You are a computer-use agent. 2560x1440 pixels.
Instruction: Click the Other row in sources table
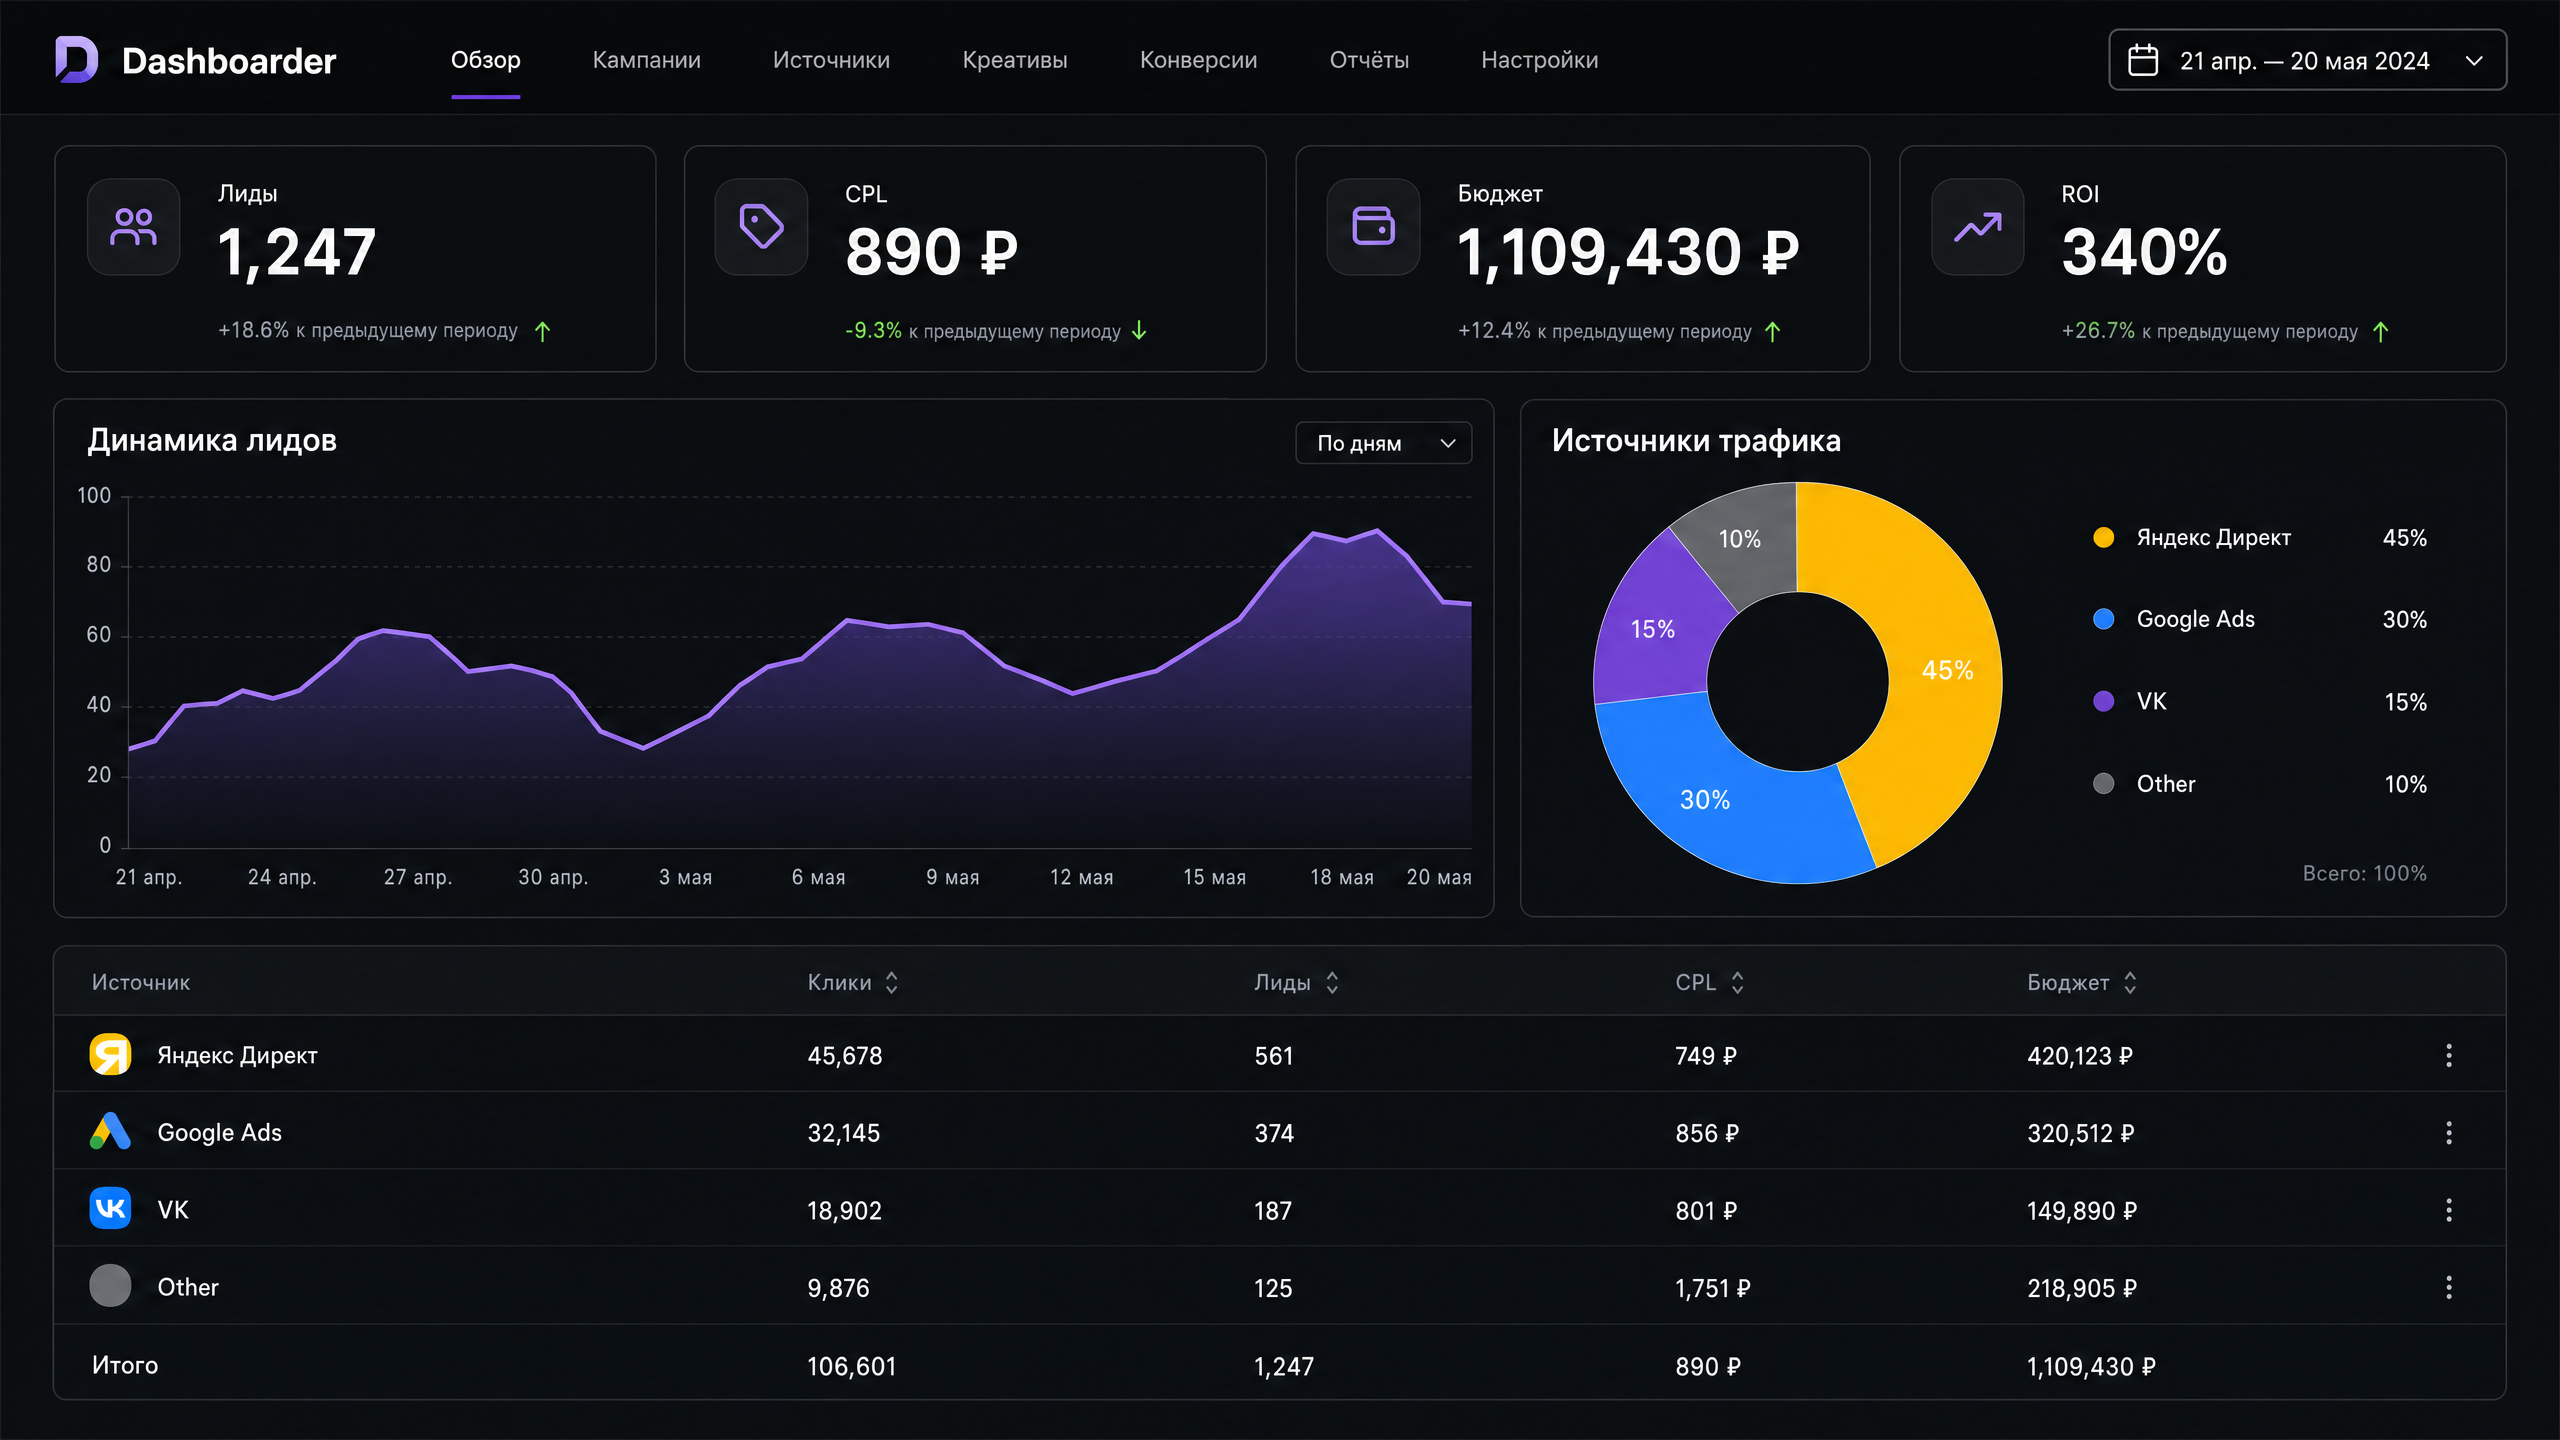point(1279,1287)
